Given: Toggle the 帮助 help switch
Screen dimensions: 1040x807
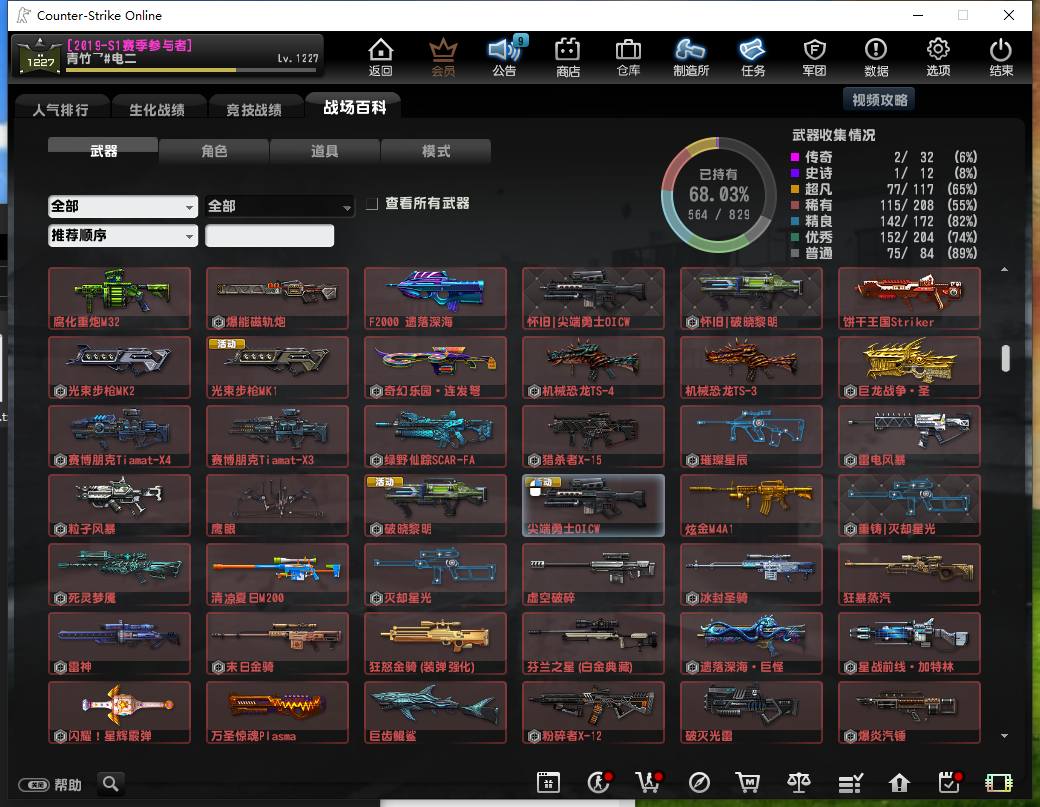Looking at the screenshot, I should 33,785.
